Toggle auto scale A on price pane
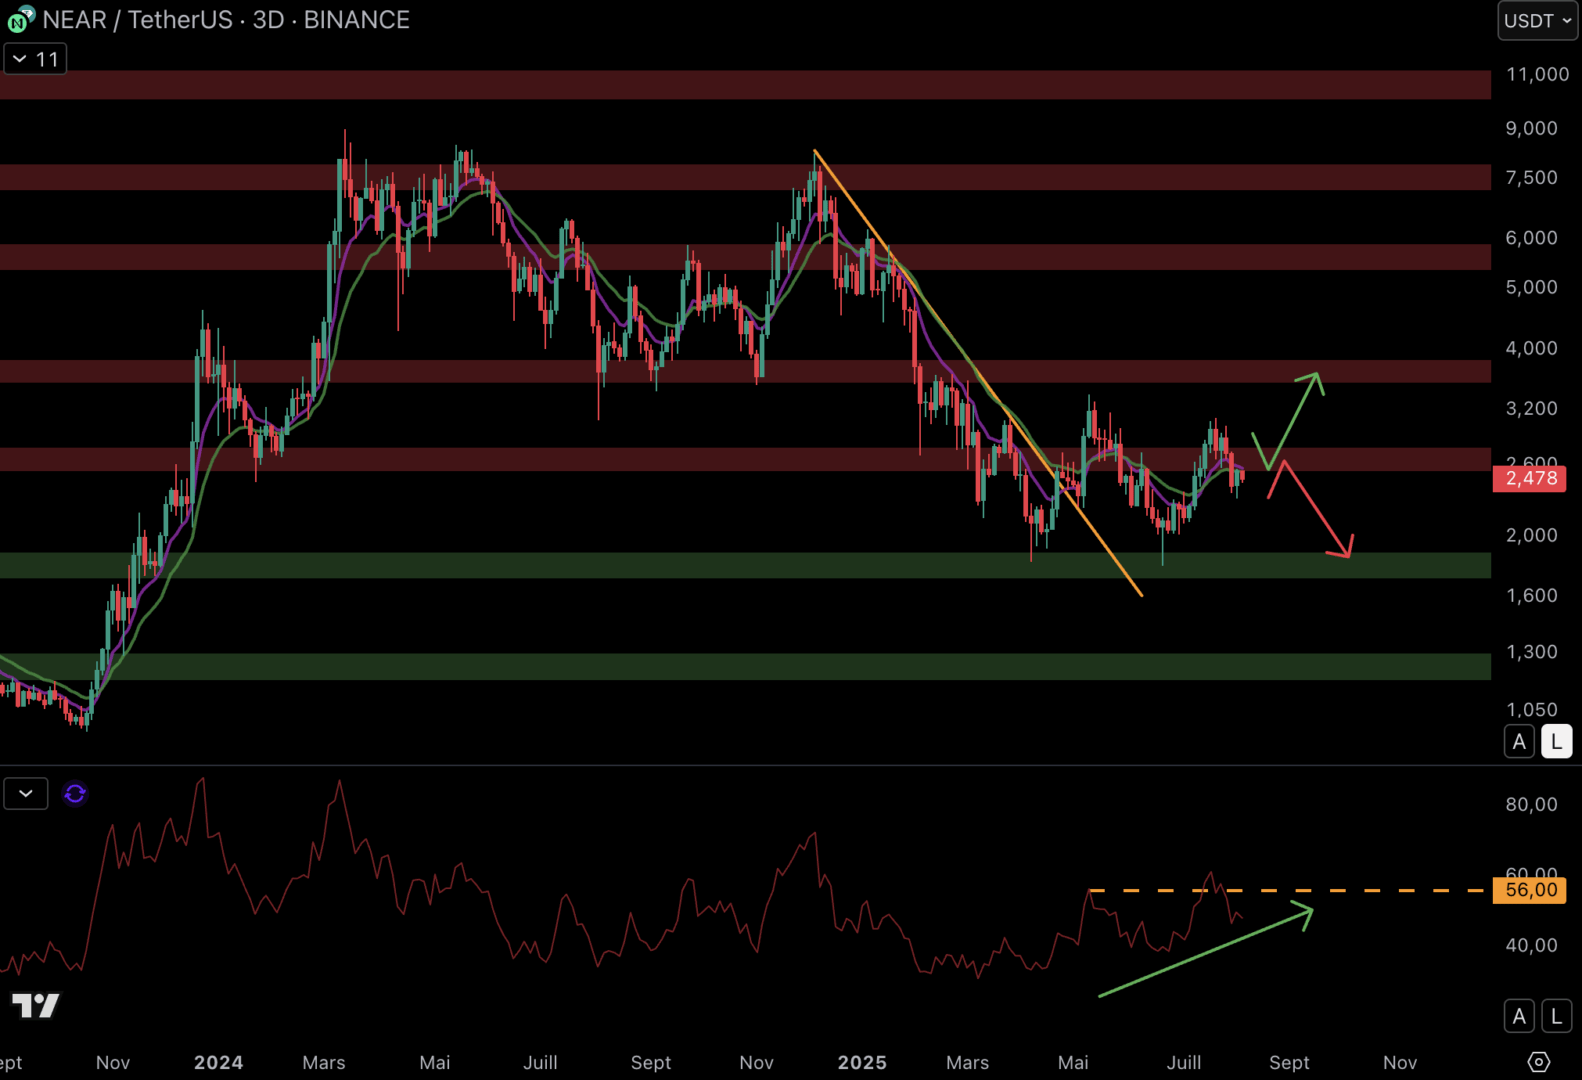 (1519, 742)
